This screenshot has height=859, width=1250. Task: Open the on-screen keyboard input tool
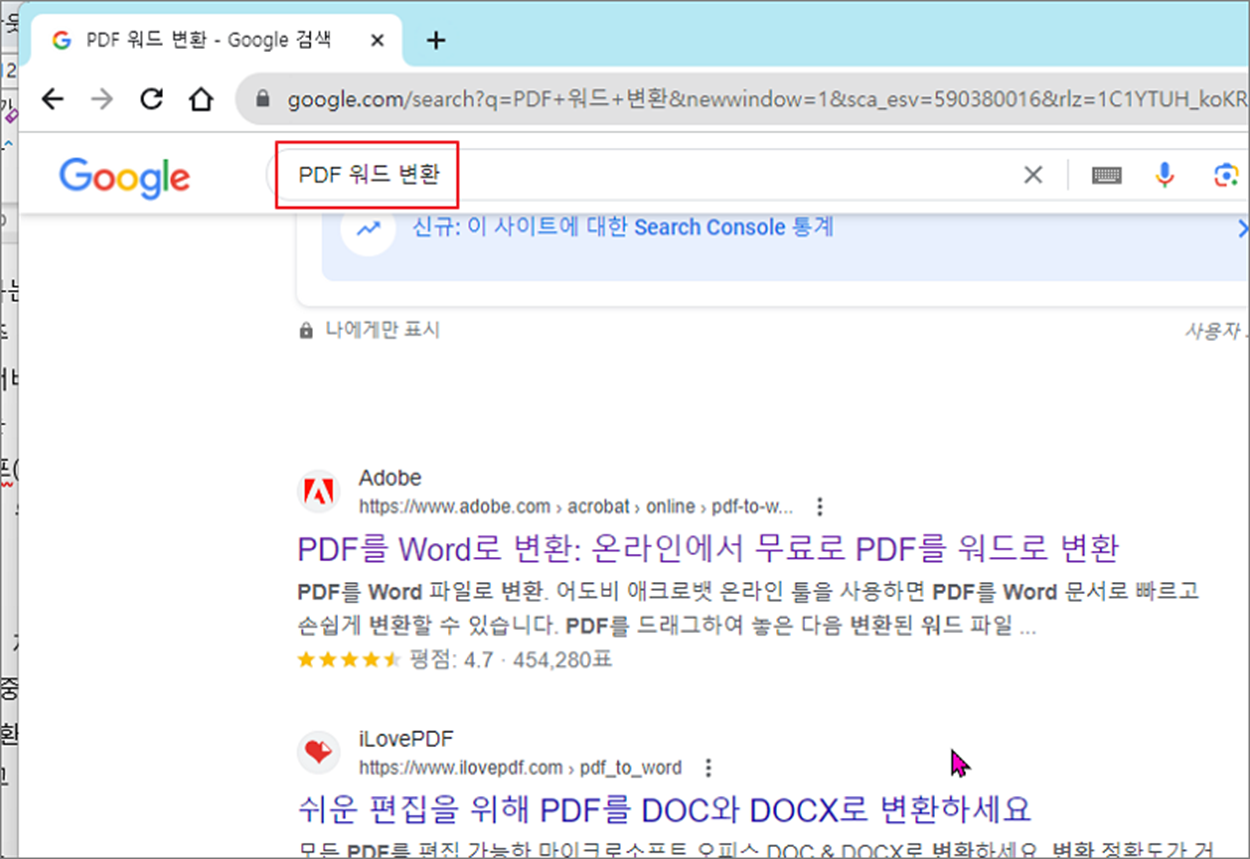tap(1106, 176)
